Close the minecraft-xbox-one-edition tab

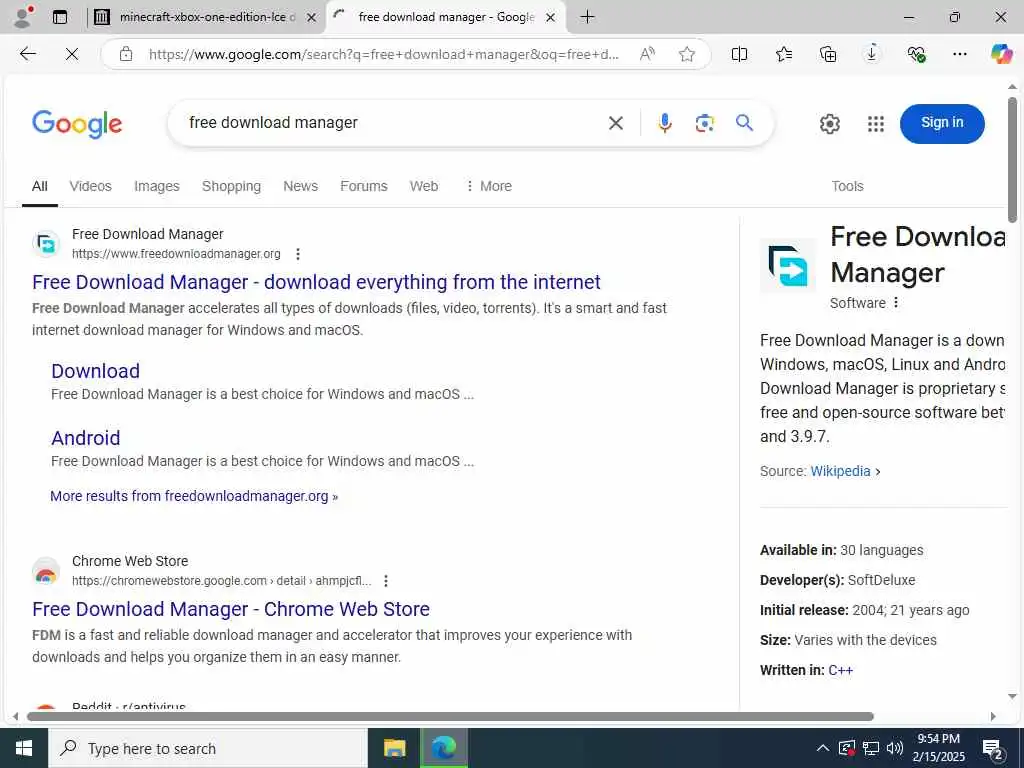[312, 18]
